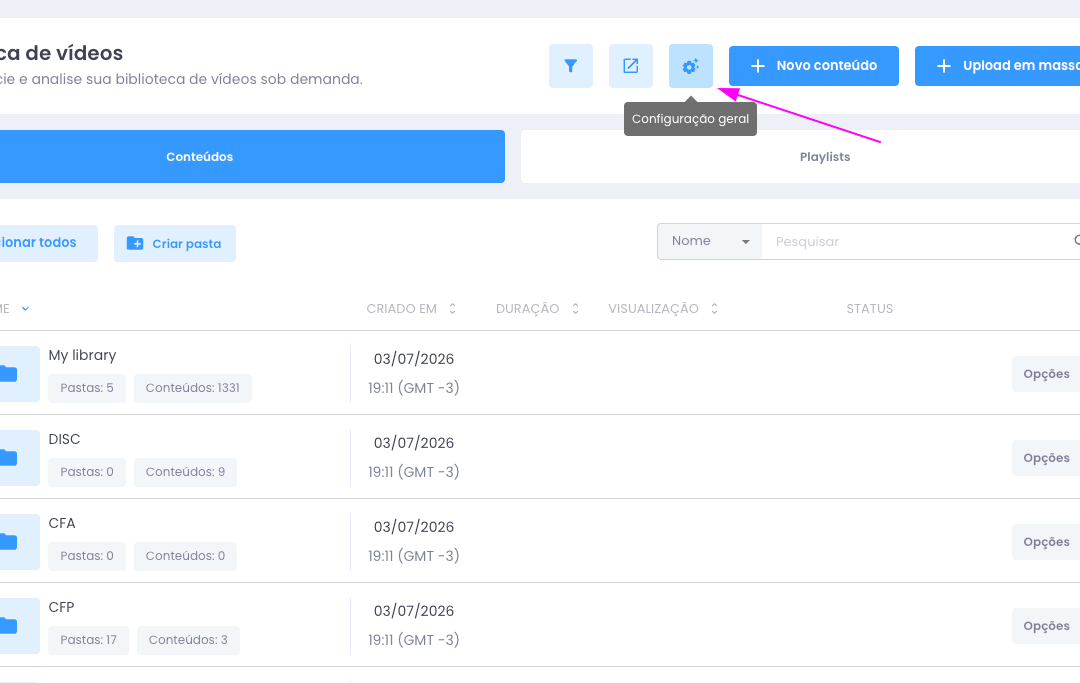The height and width of the screenshot is (683, 1080).
Task: Click the Criar pasta button
Action: coord(175,243)
